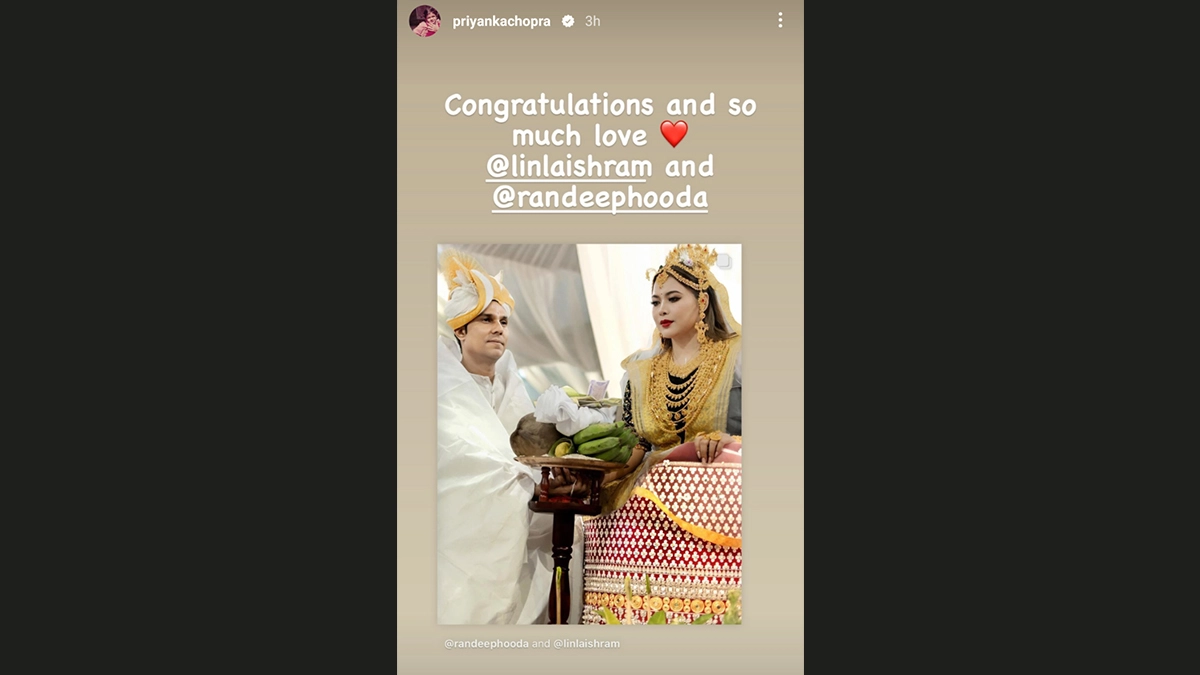Open the three-dot story options menu
Image resolution: width=1200 pixels, height=675 pixels.
[780, 20]
